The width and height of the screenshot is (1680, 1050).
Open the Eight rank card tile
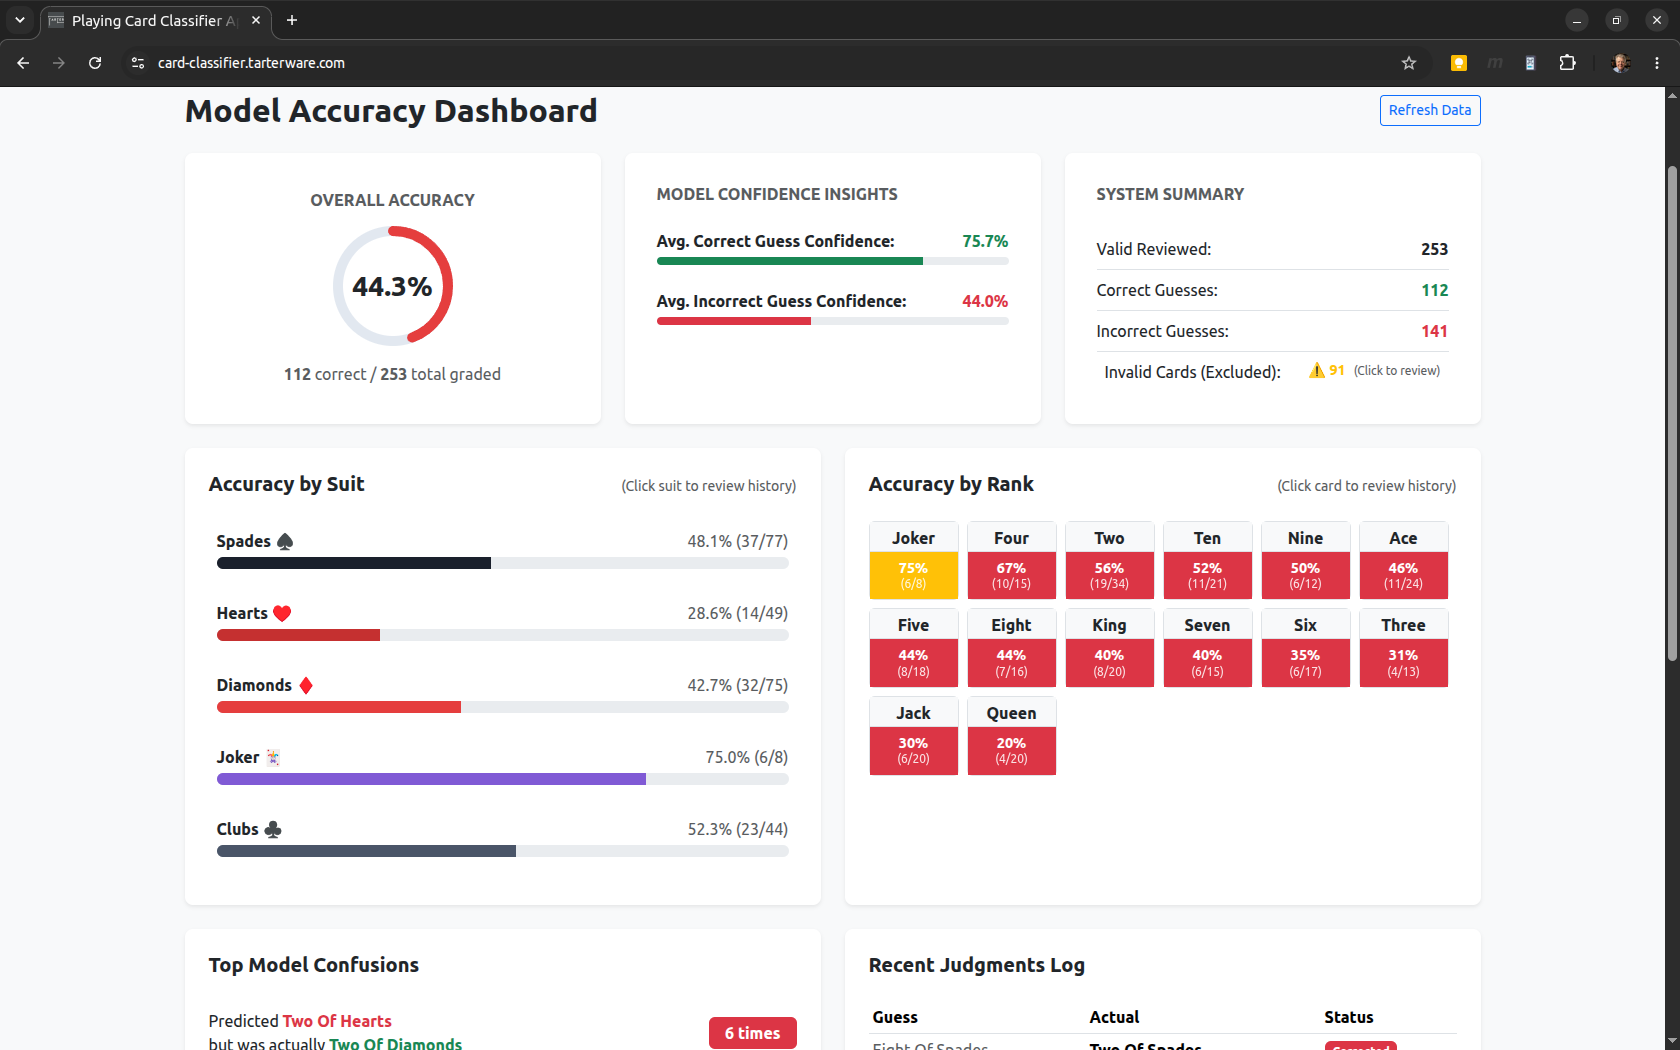click(x=1012, y=648)
